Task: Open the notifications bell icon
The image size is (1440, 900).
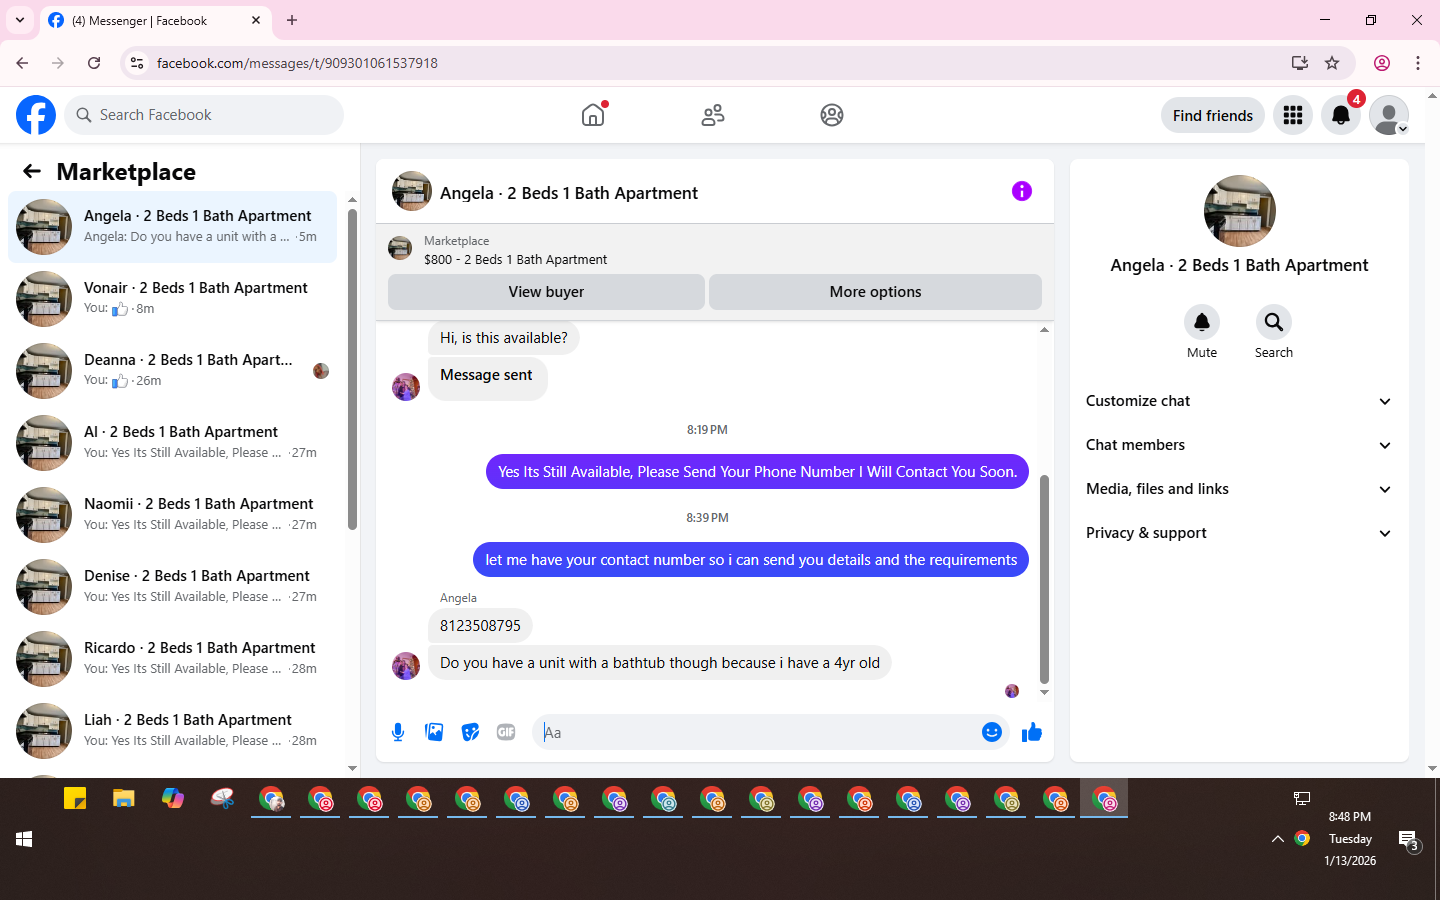Action: tap(1341, 115)
